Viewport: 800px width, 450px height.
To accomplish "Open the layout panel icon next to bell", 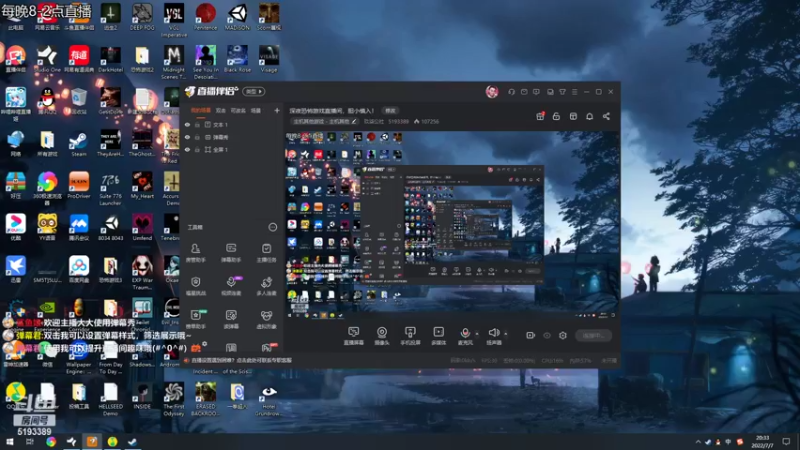I will point(573,116).
